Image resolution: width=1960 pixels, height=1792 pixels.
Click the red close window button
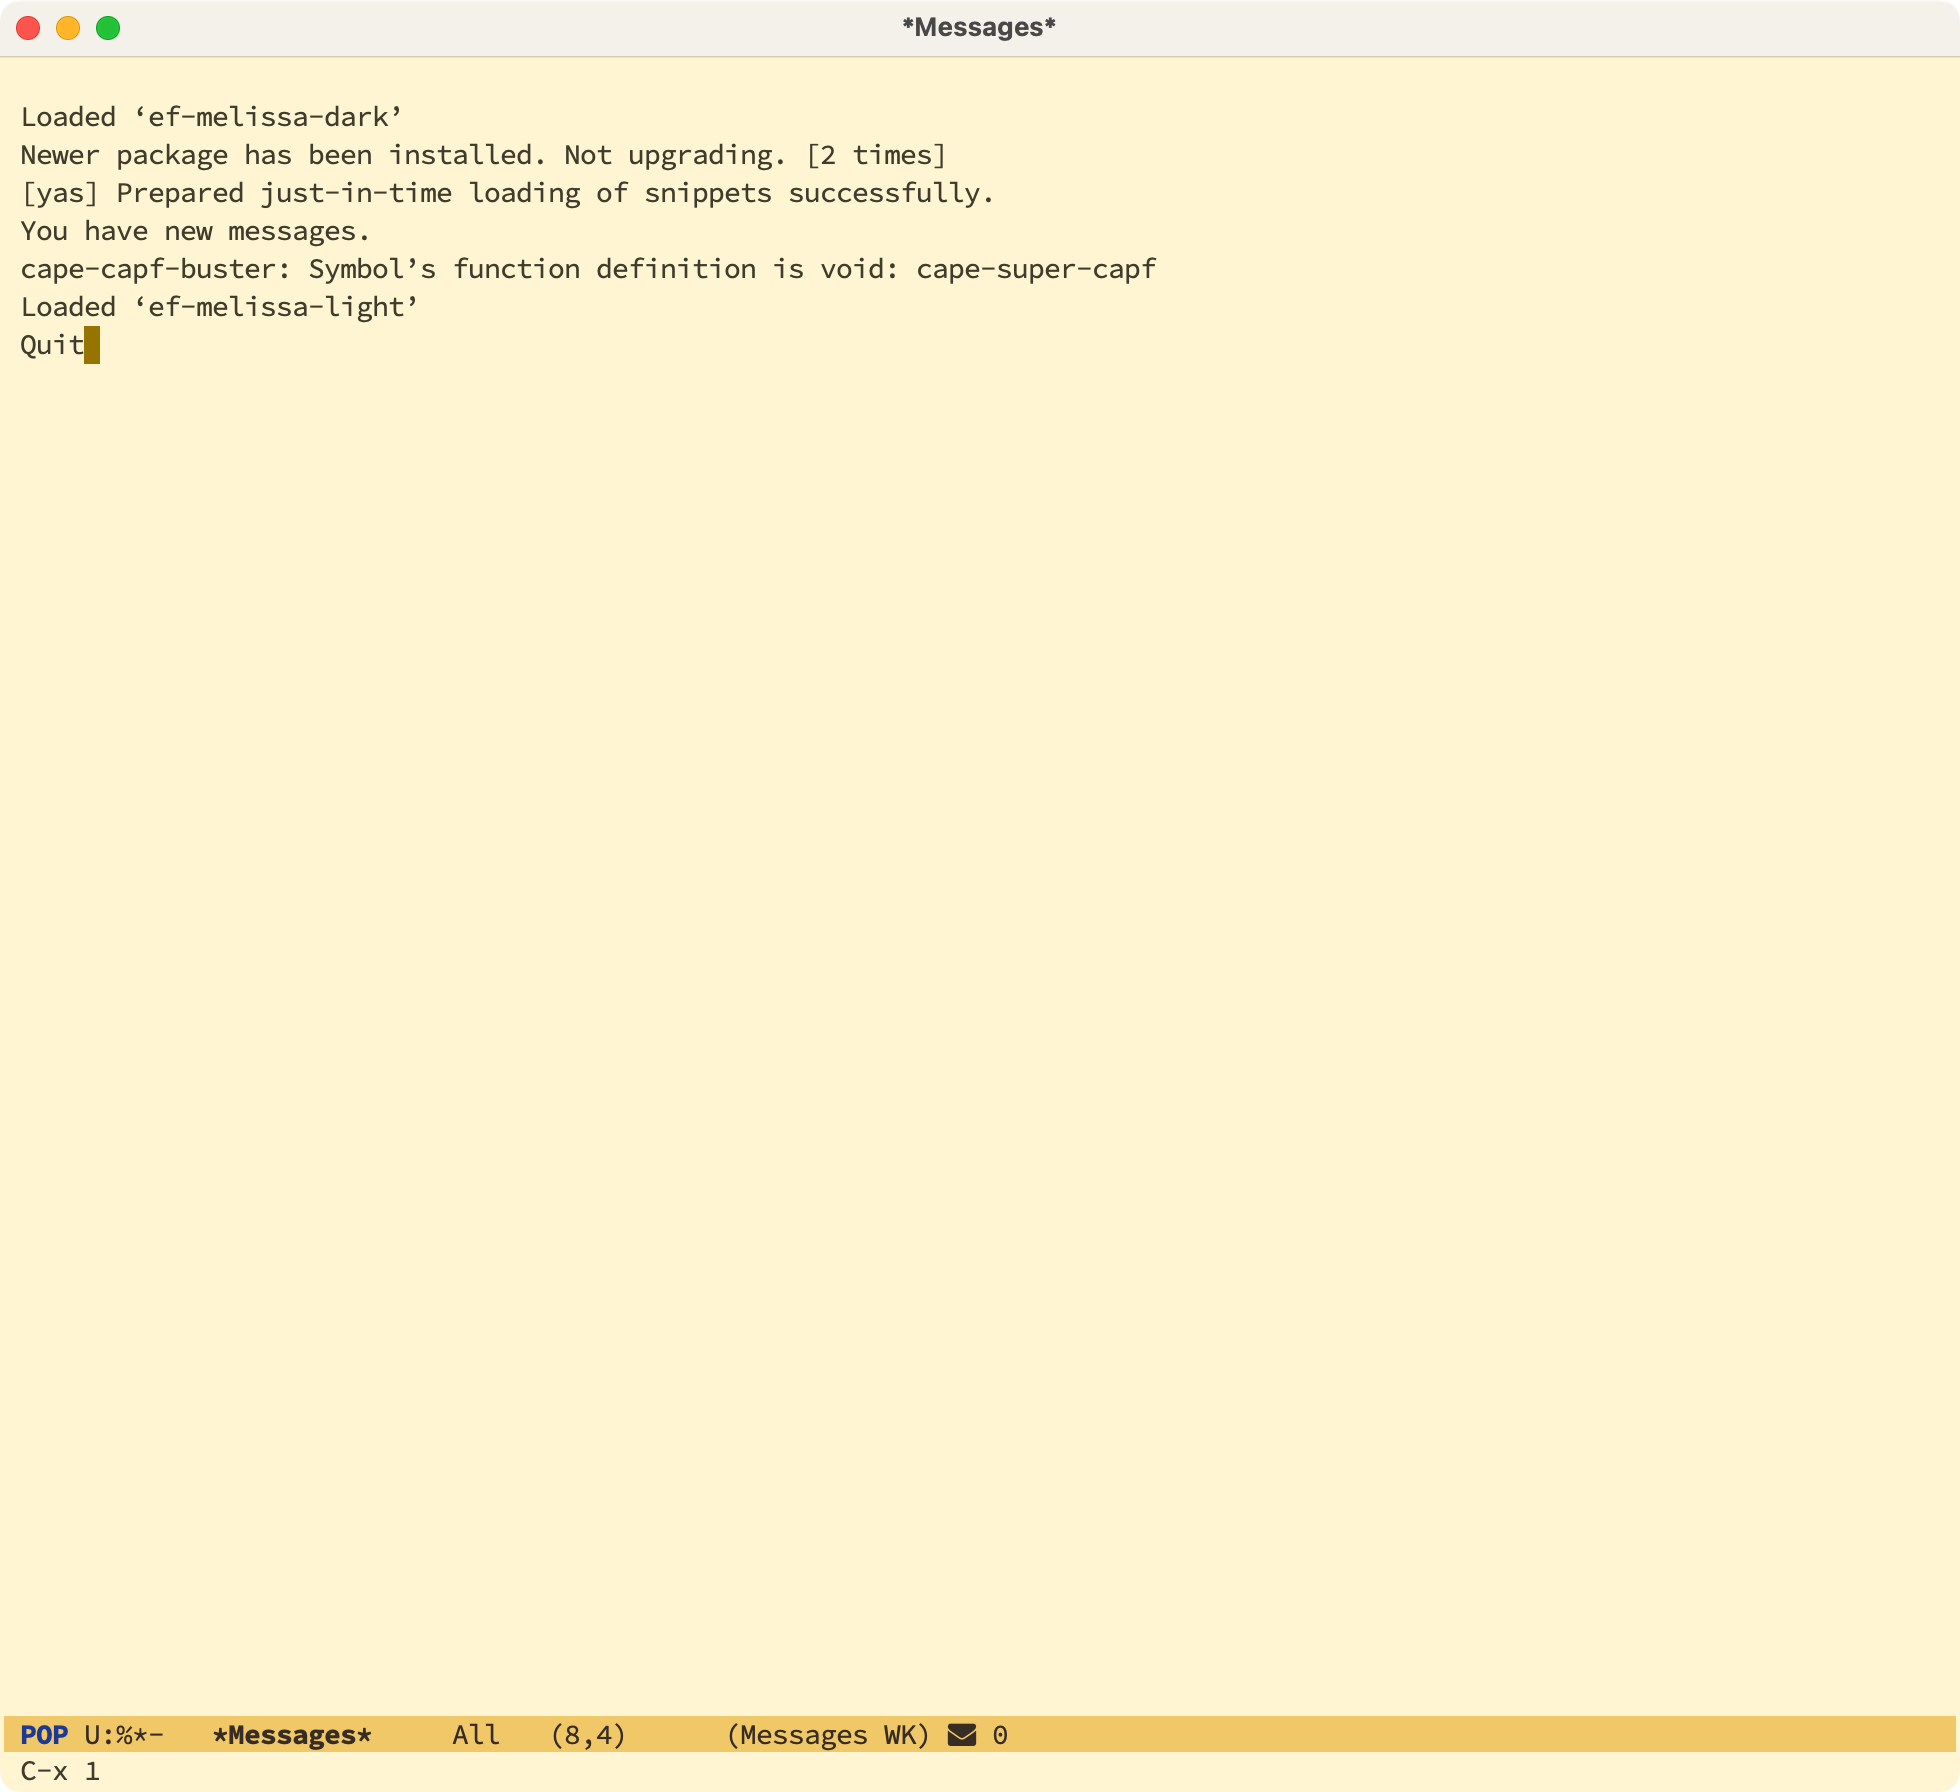(28, 28)
